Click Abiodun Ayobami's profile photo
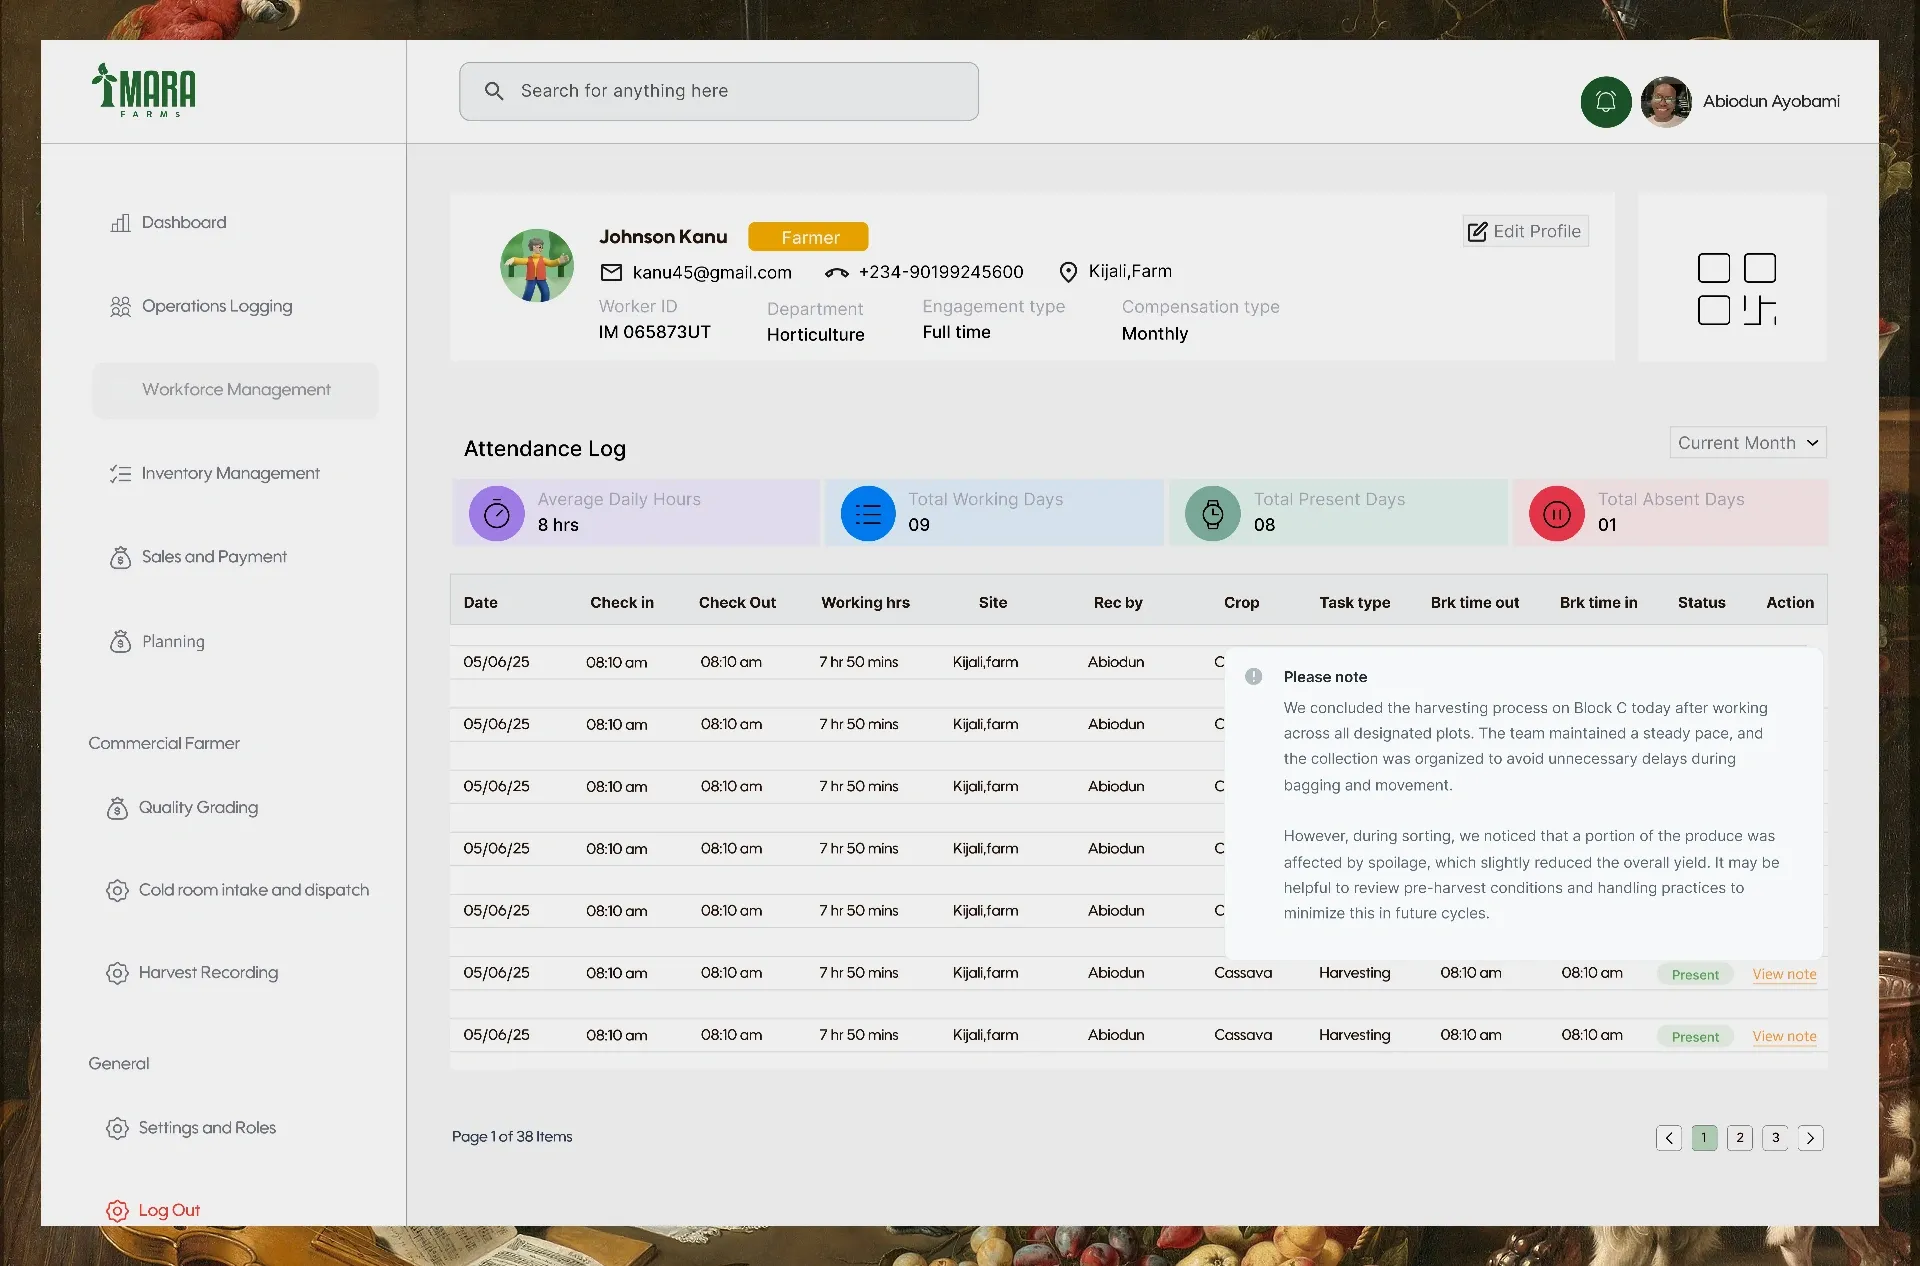Image resolution: width=1920 pixels, height=1266 pixels. [1665, 101]
